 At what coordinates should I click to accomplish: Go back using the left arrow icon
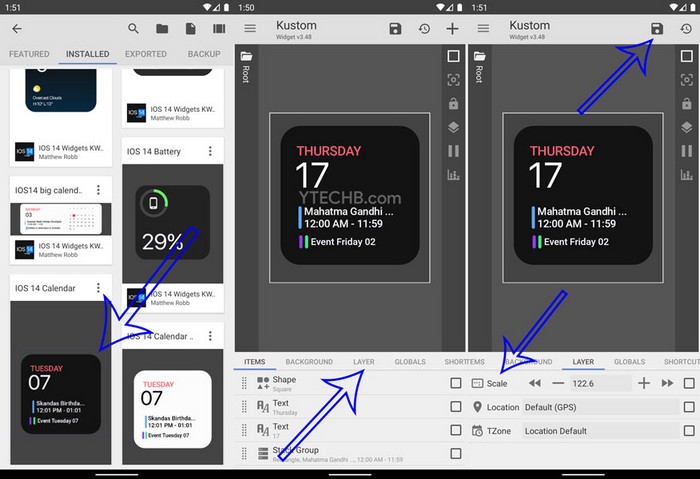click(16, 29)
